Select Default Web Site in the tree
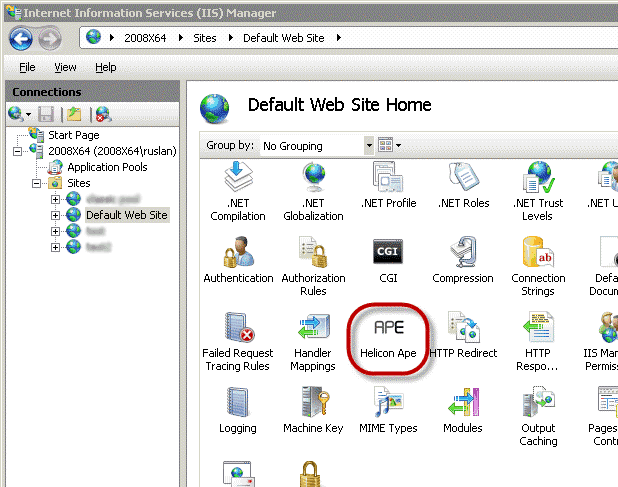Viewport: 618px width, 487px height. (x=127, y=215)
